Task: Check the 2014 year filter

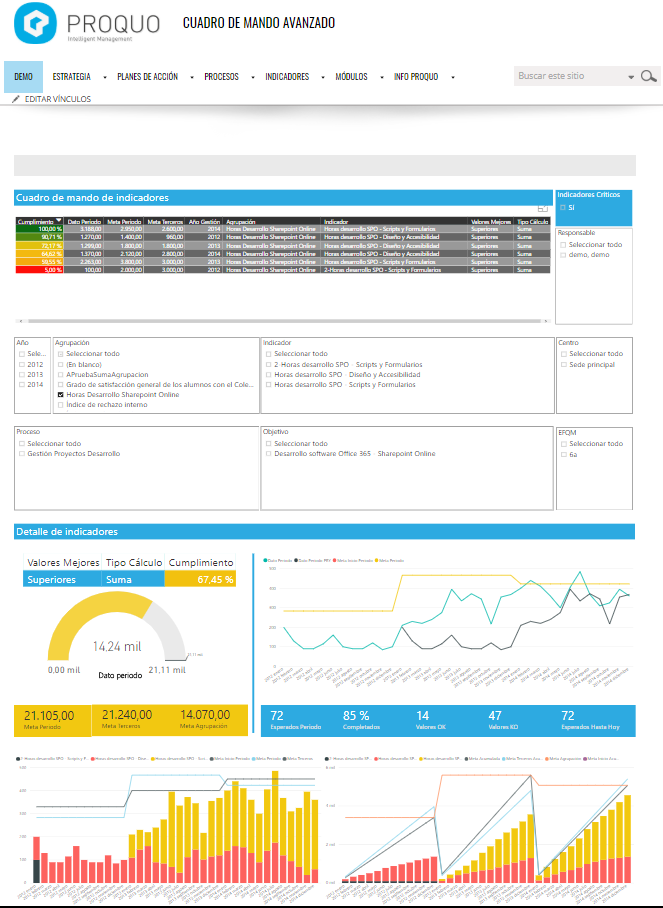Action: coord(22,385)
